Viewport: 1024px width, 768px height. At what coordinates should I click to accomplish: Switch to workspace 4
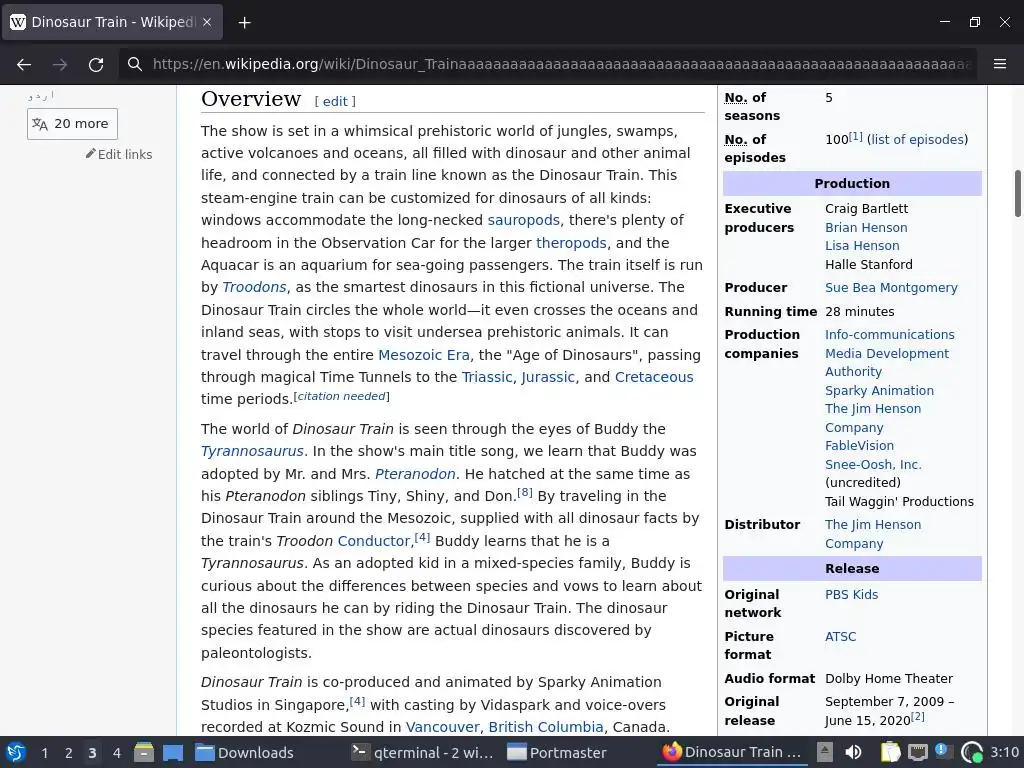click(x=116, y=753)
